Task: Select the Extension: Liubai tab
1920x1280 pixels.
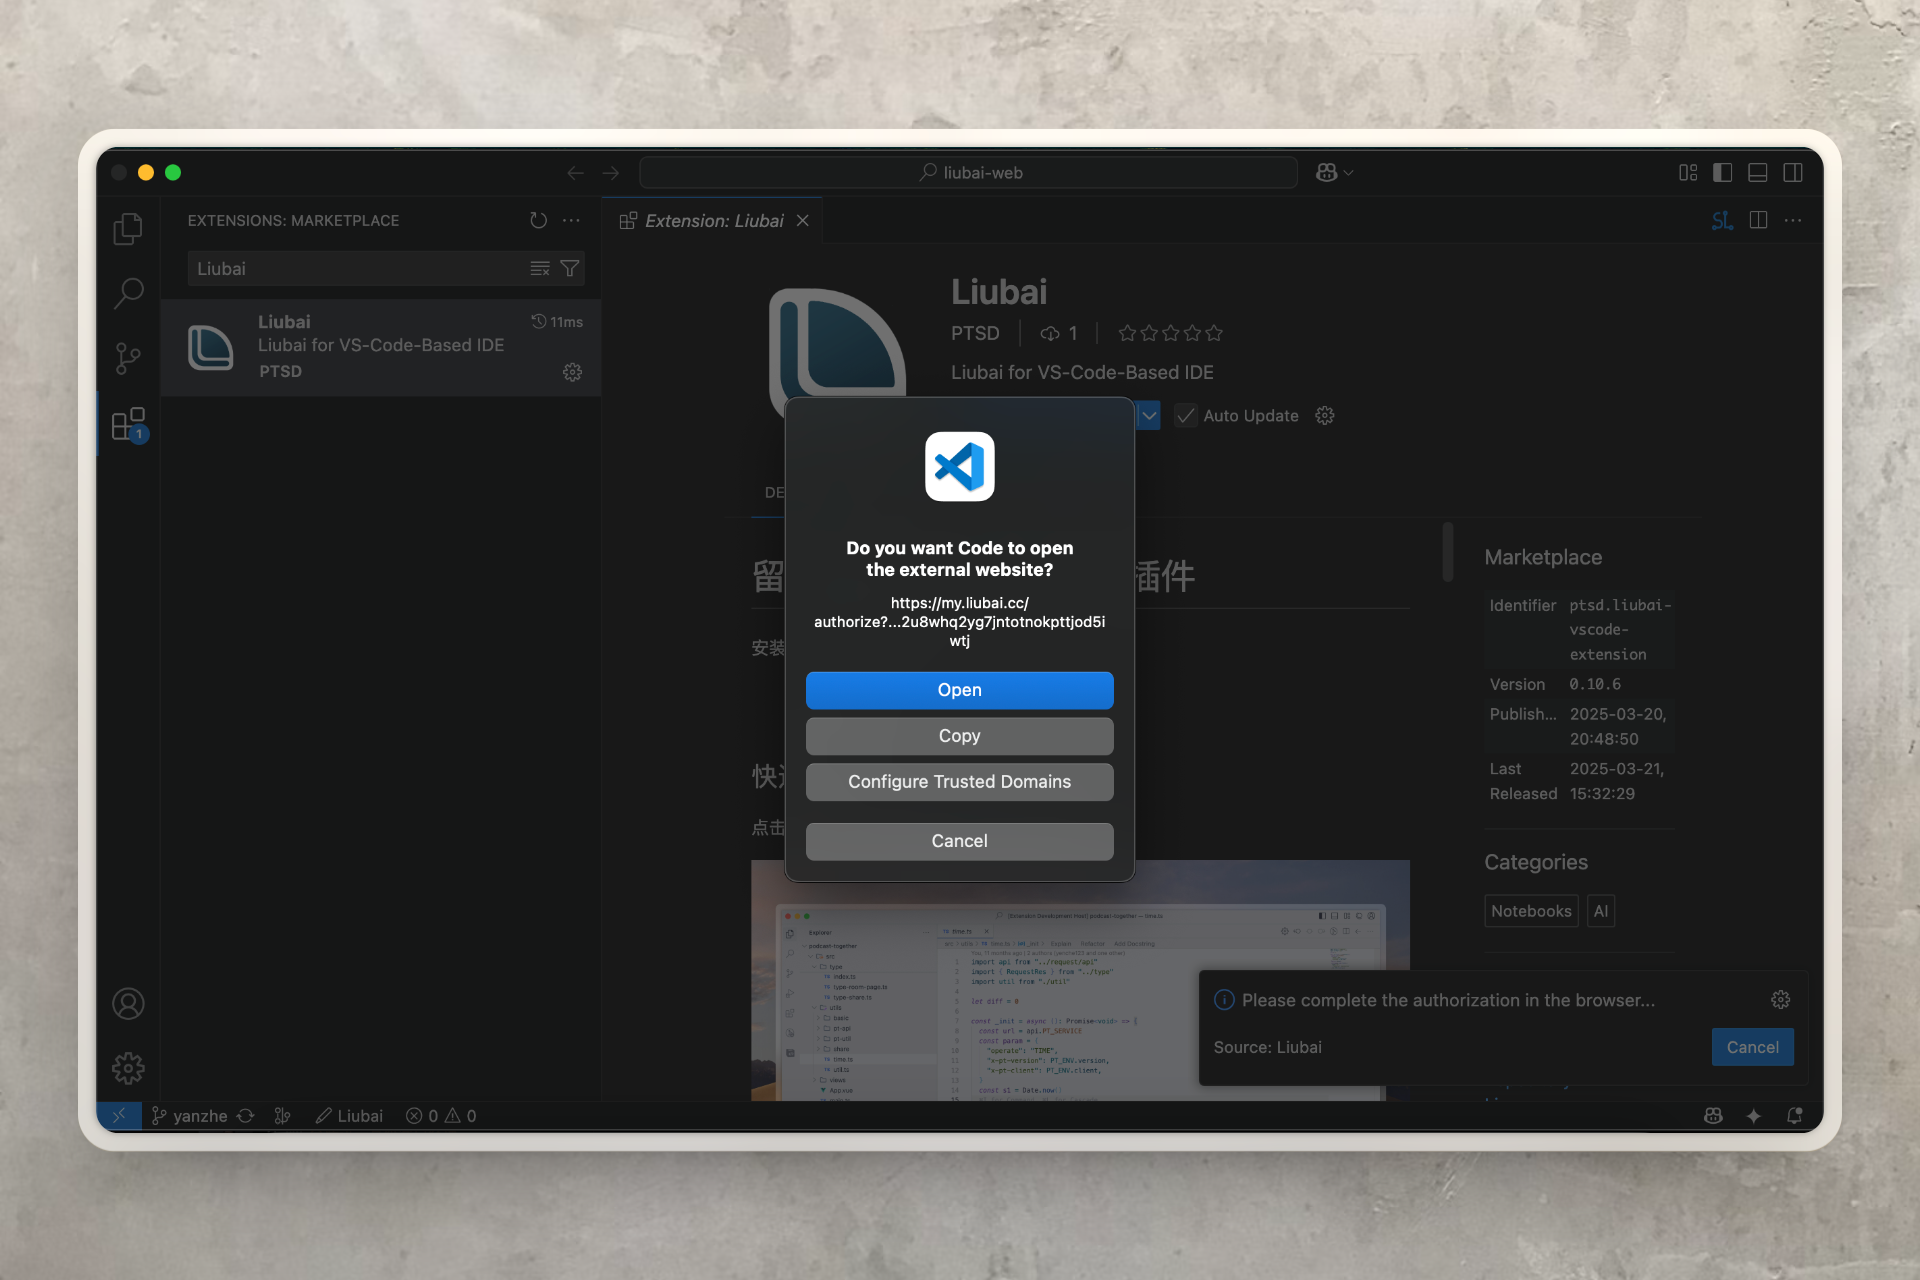Action: click(x=713, y=221)
